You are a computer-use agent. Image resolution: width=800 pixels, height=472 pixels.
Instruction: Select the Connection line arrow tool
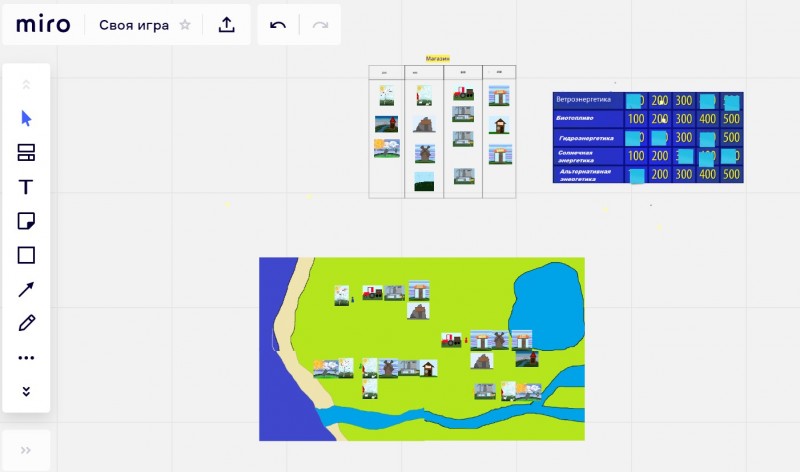coord(26,289)
